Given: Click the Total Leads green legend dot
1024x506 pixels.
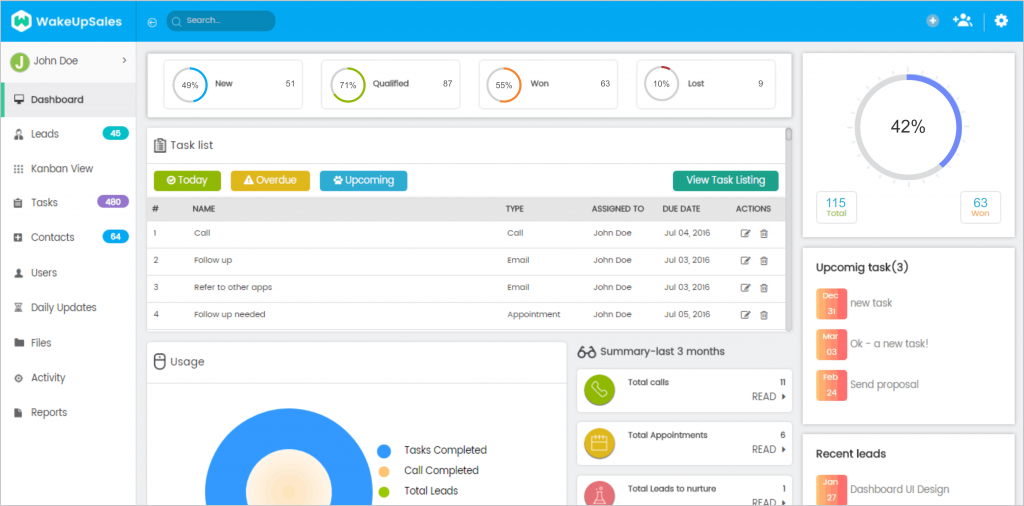Looking at the screenshot, I should click(x=384, y=491).
